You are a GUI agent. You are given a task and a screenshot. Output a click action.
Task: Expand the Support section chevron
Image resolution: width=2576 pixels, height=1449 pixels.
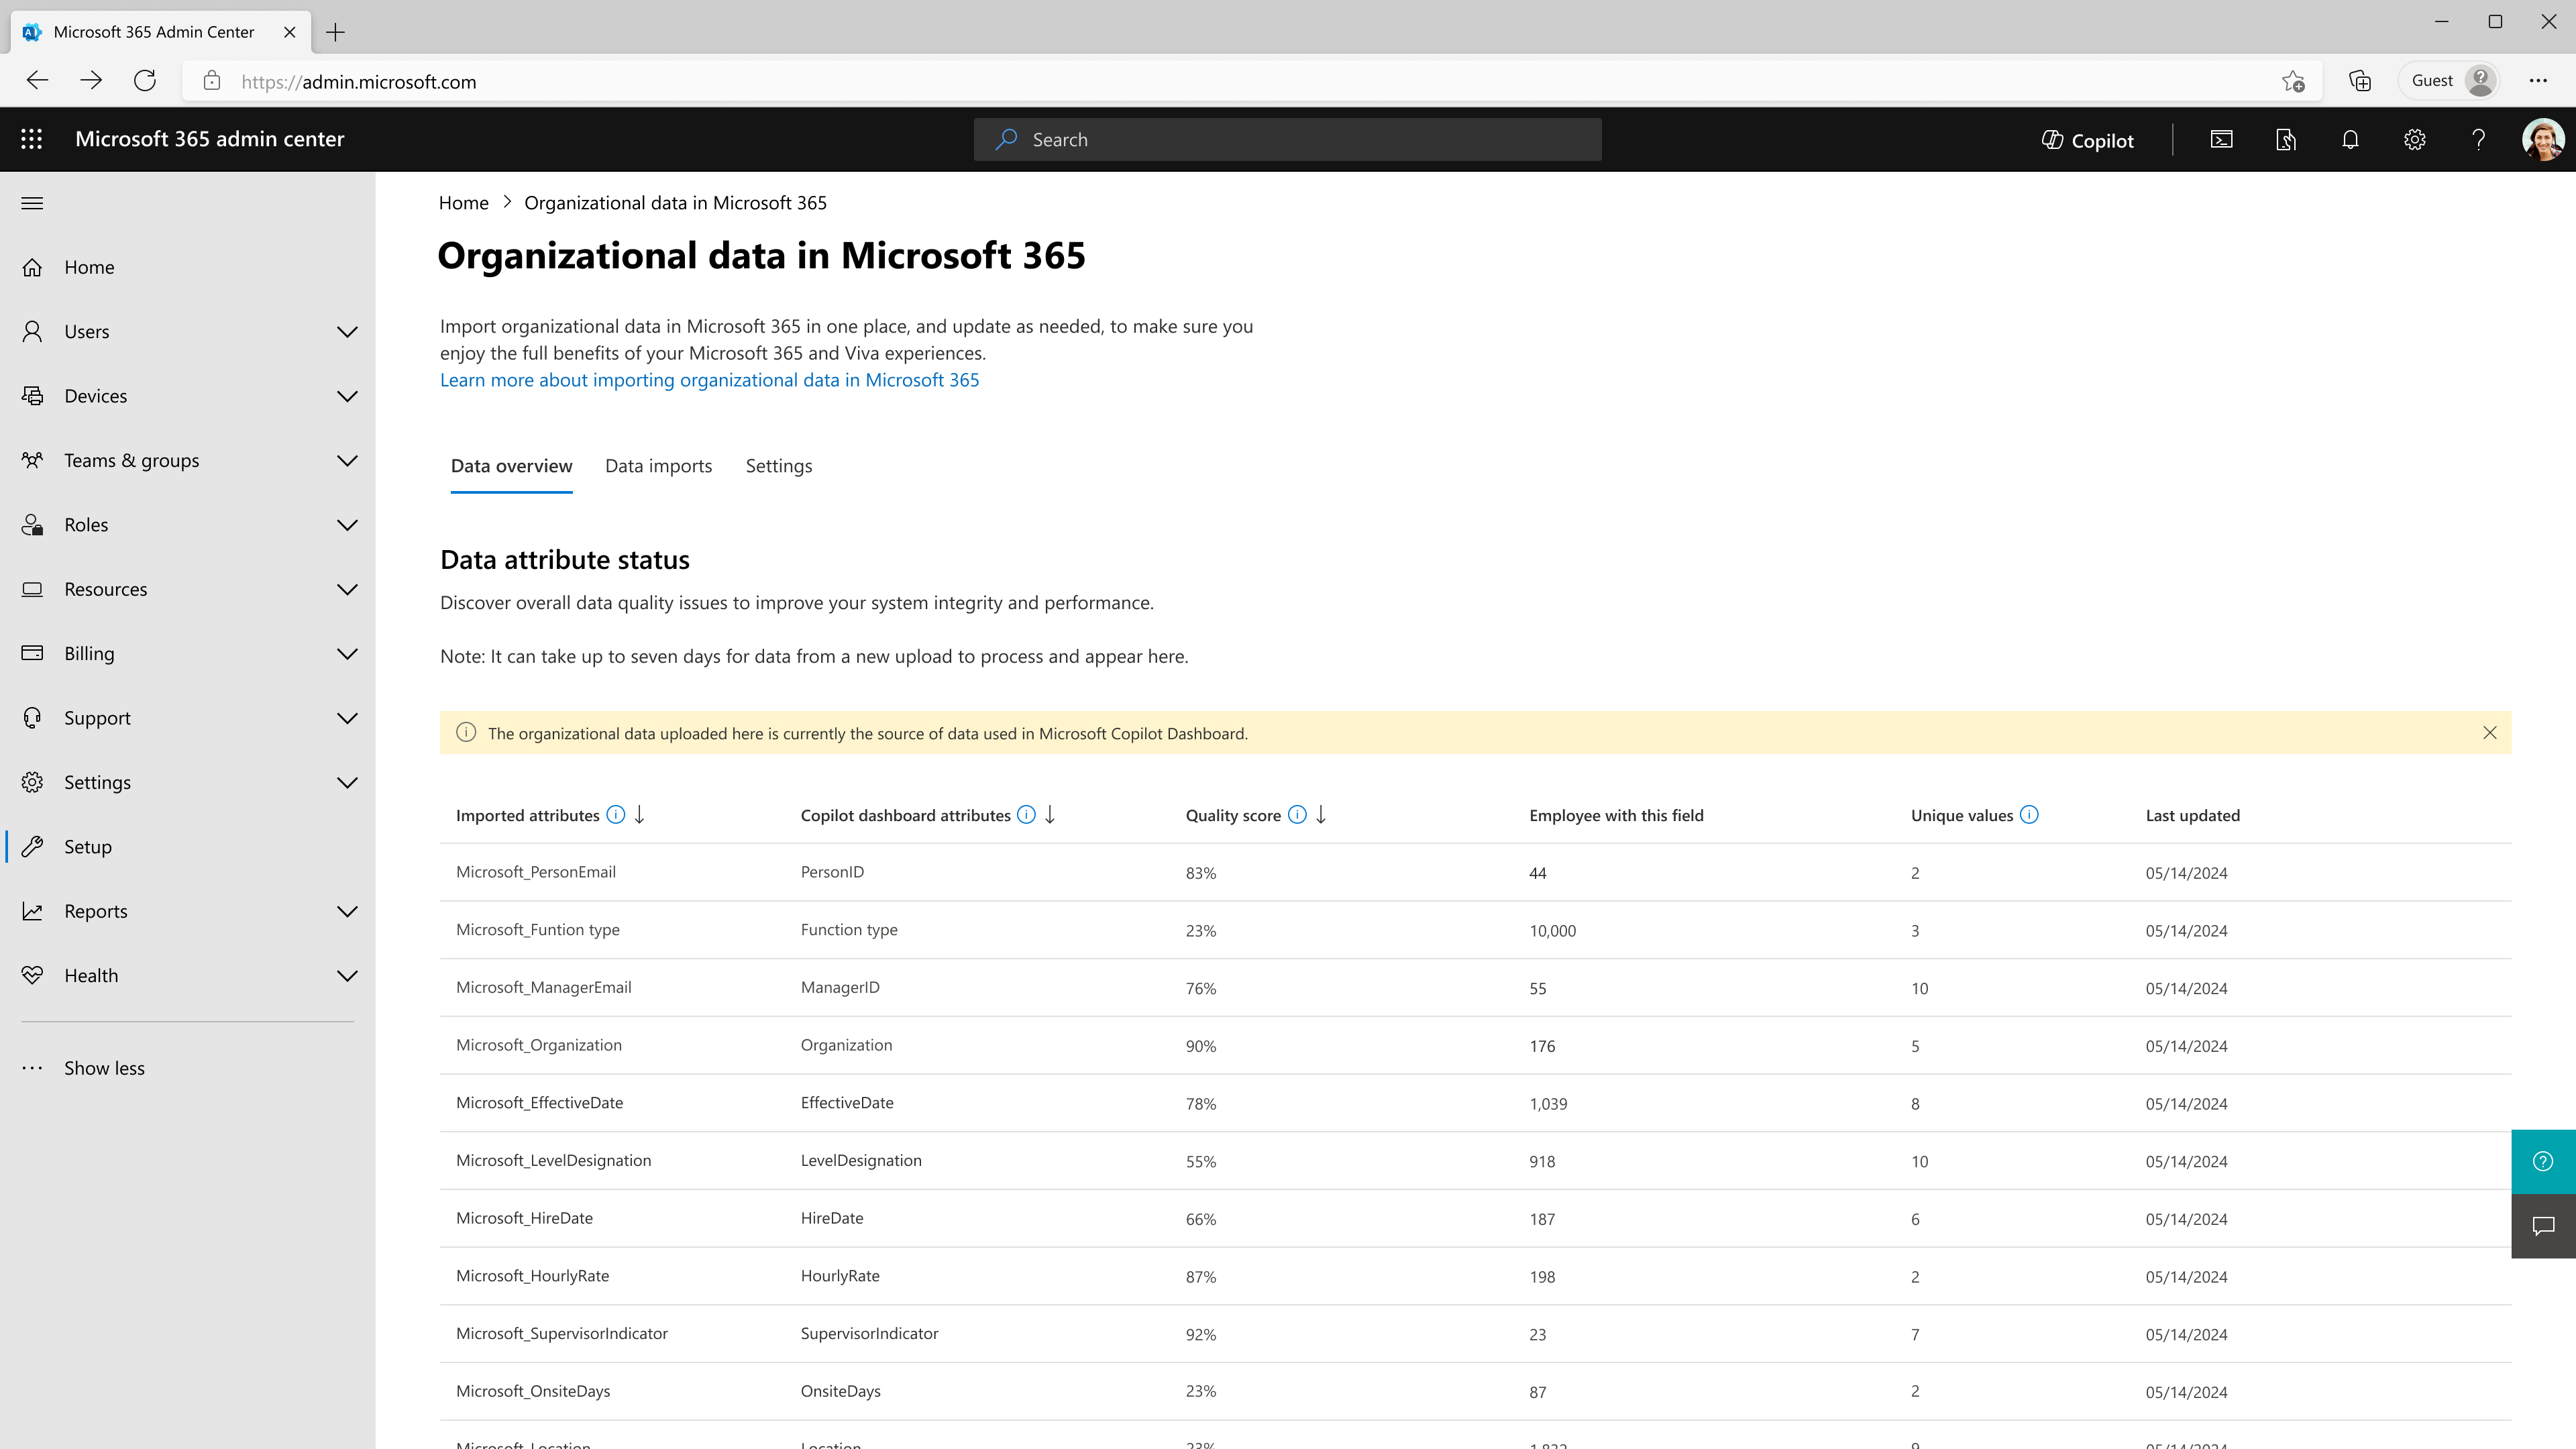[x=347, y=718]
